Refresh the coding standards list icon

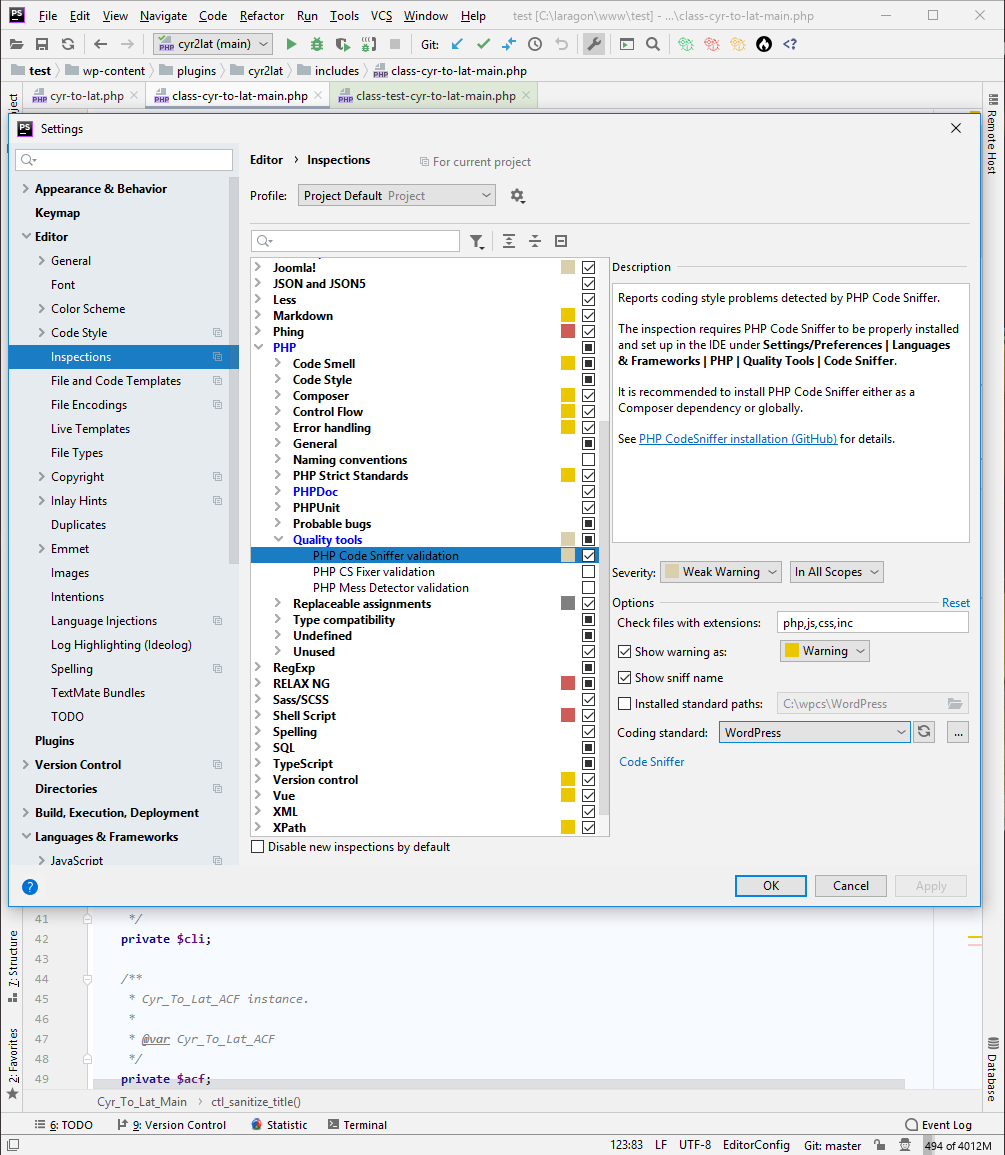pyautogui.click(x=924, y=732)
